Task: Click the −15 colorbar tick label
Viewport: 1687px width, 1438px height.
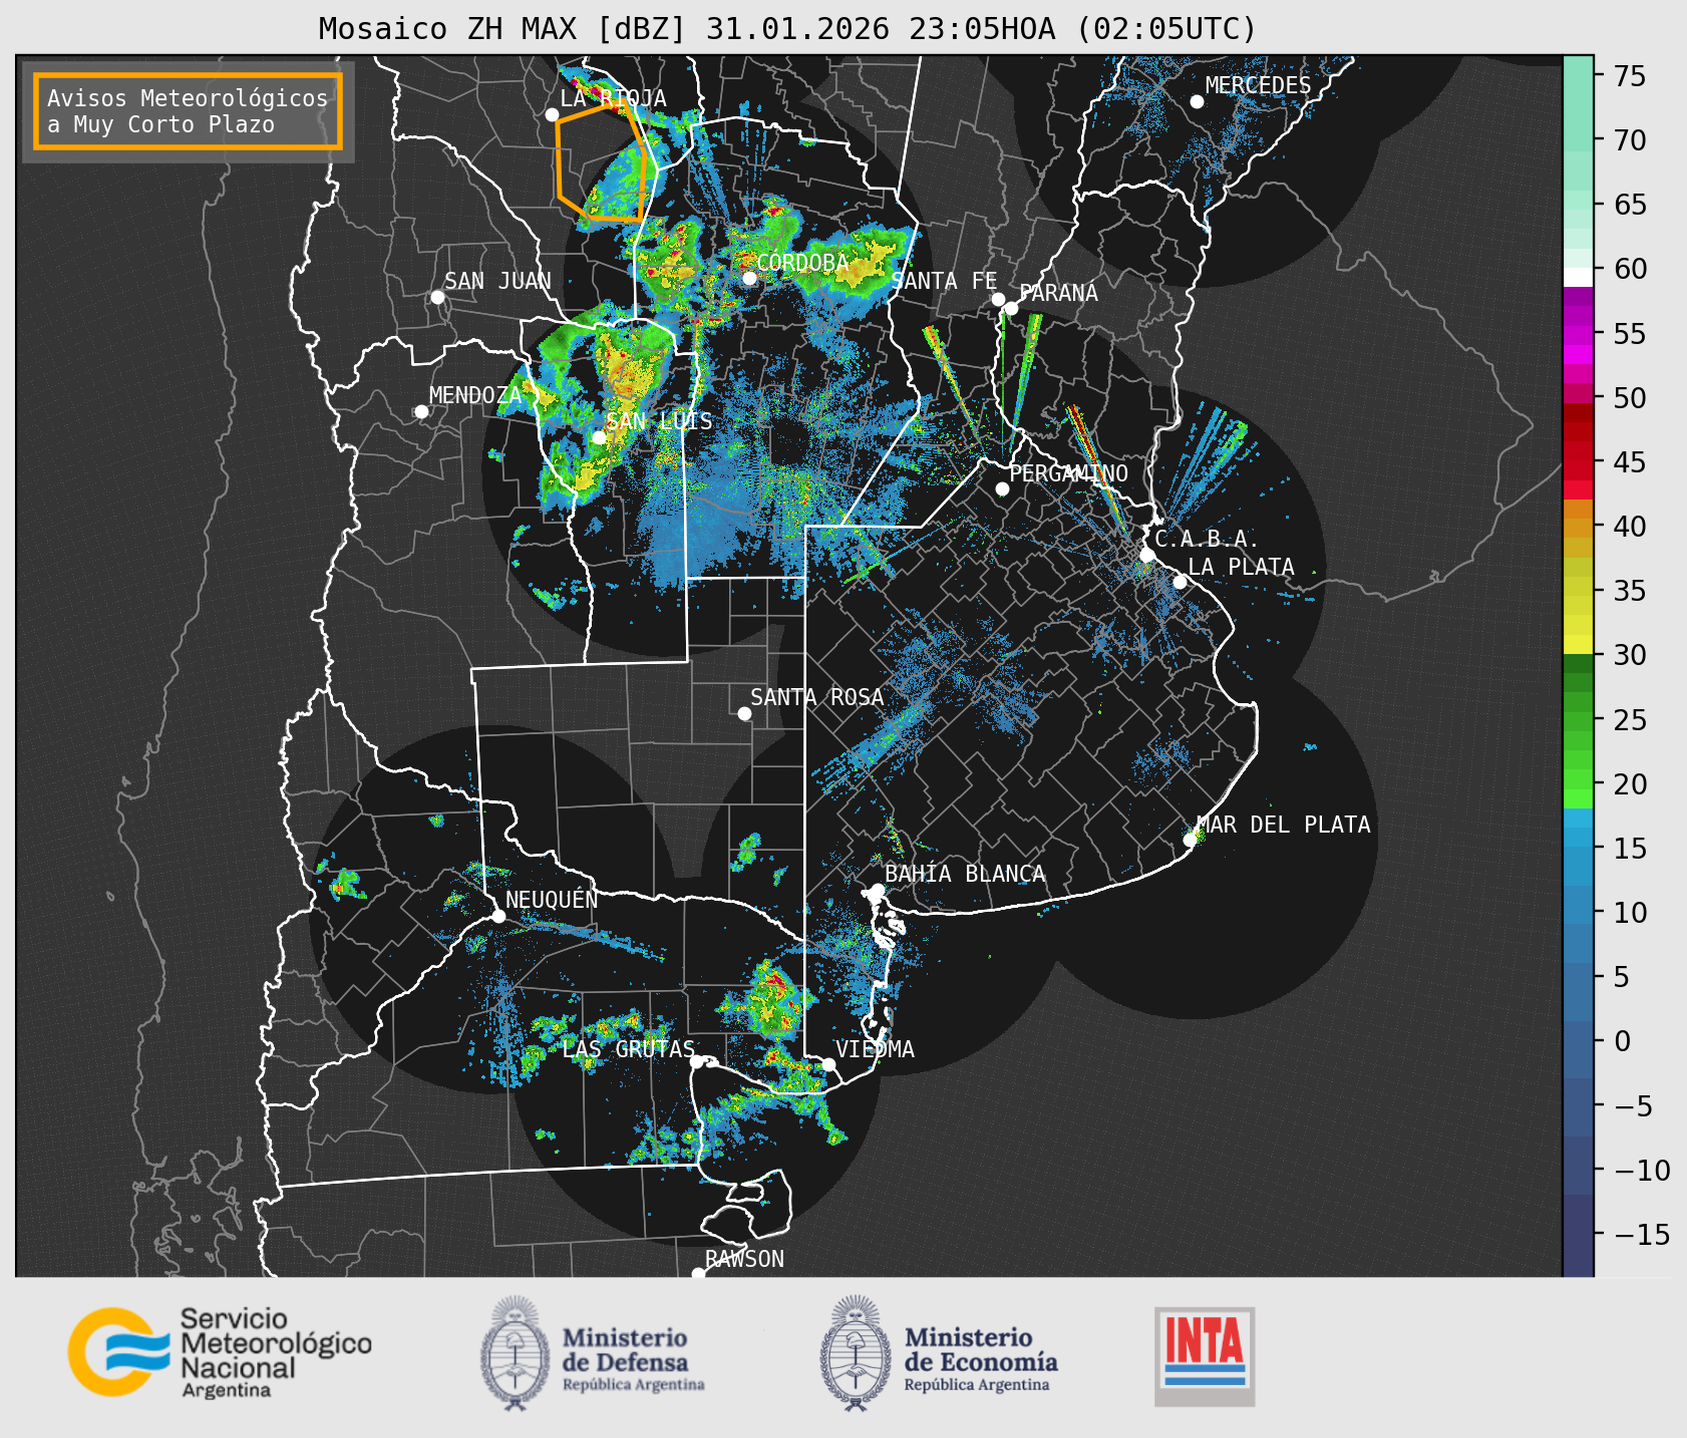Action: [x=1640, y=1234]
